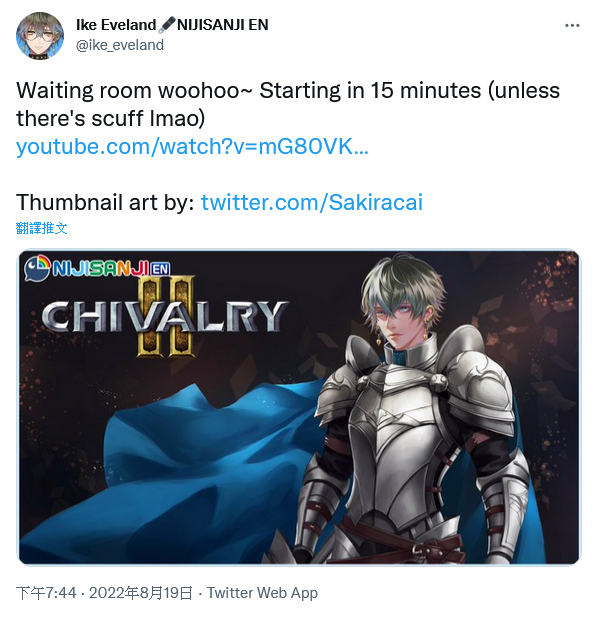Open the Twitter Web App source link
This screenshot has height=619, width=598.
[x=262, y=593]
